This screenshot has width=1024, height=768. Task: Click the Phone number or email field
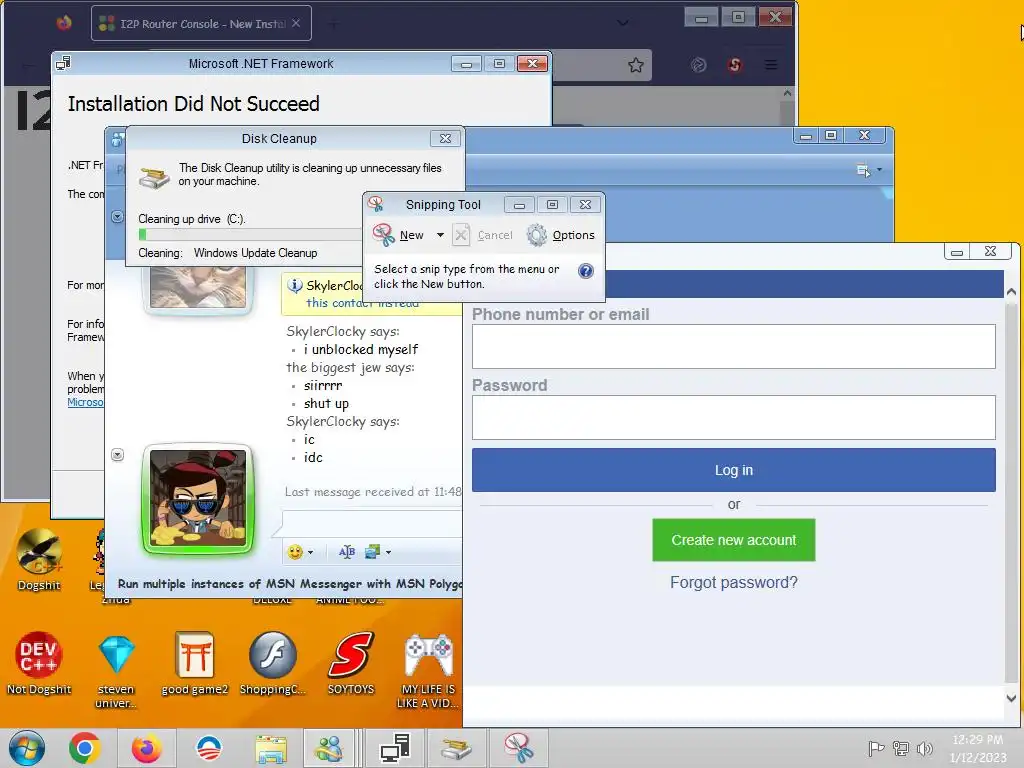point(733,346)
